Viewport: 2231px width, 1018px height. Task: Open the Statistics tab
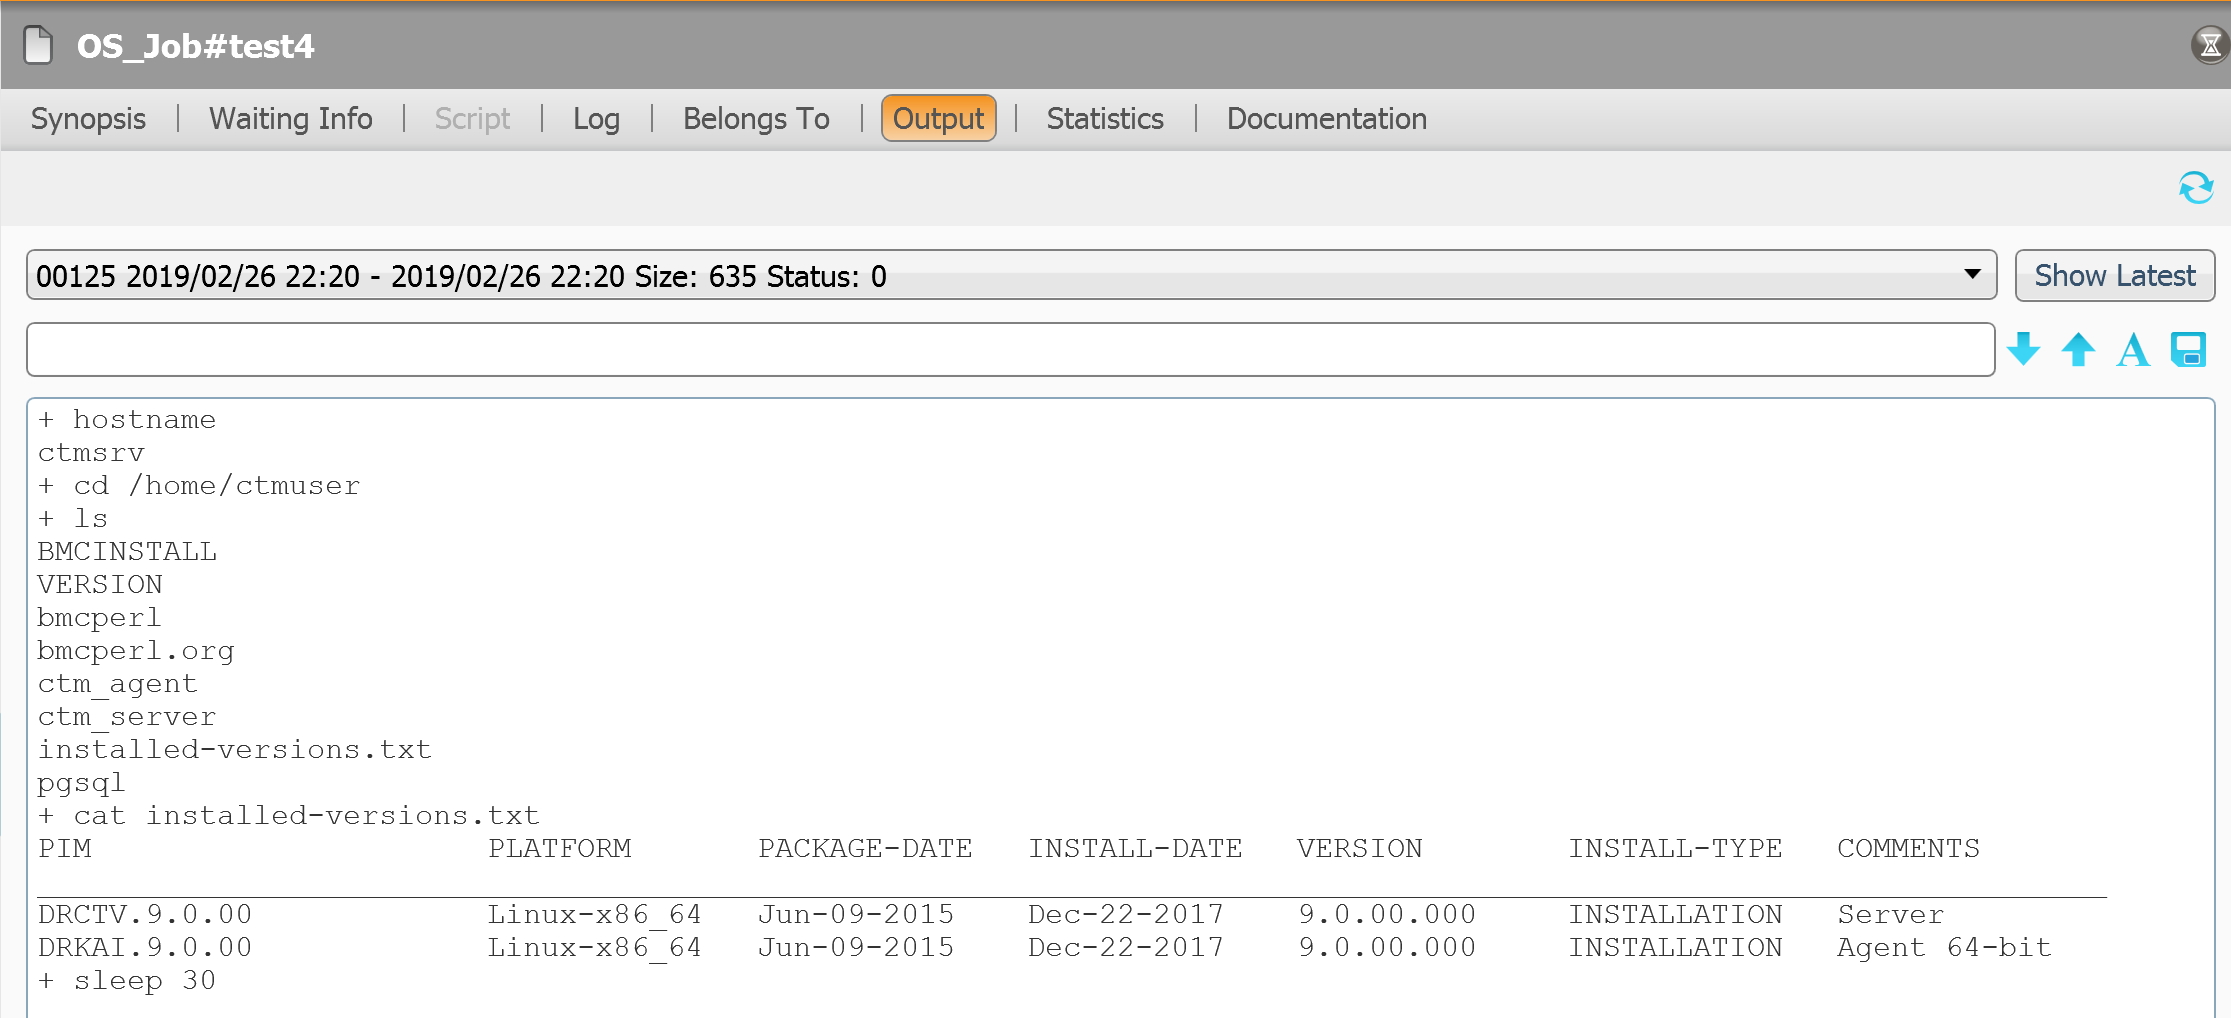tap(1105, 119)
